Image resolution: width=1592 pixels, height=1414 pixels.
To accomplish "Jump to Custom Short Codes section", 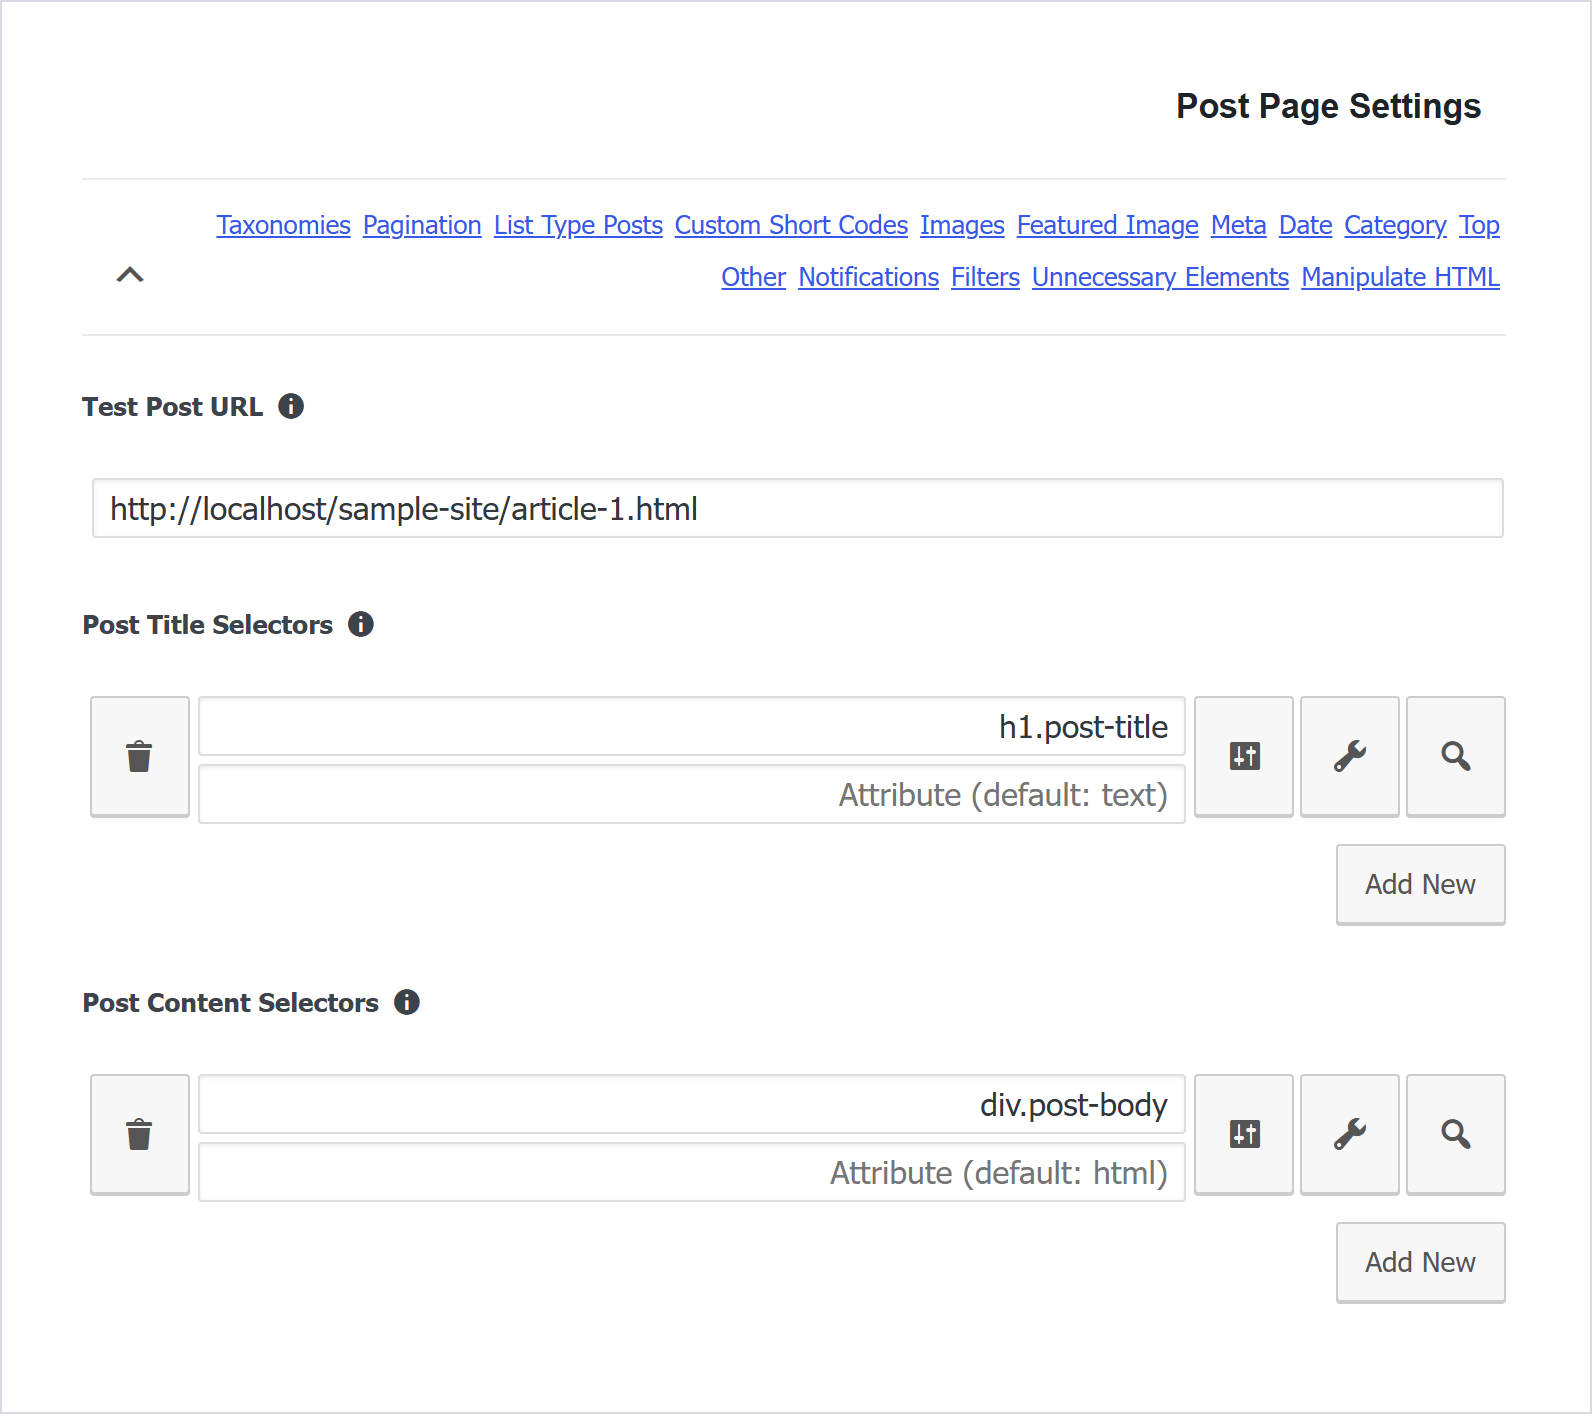I will 791,225.
